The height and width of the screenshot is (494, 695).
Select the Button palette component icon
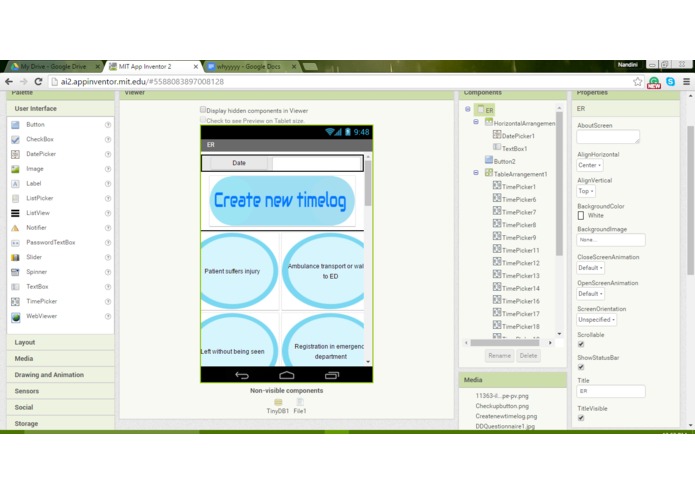pos(15,125)
